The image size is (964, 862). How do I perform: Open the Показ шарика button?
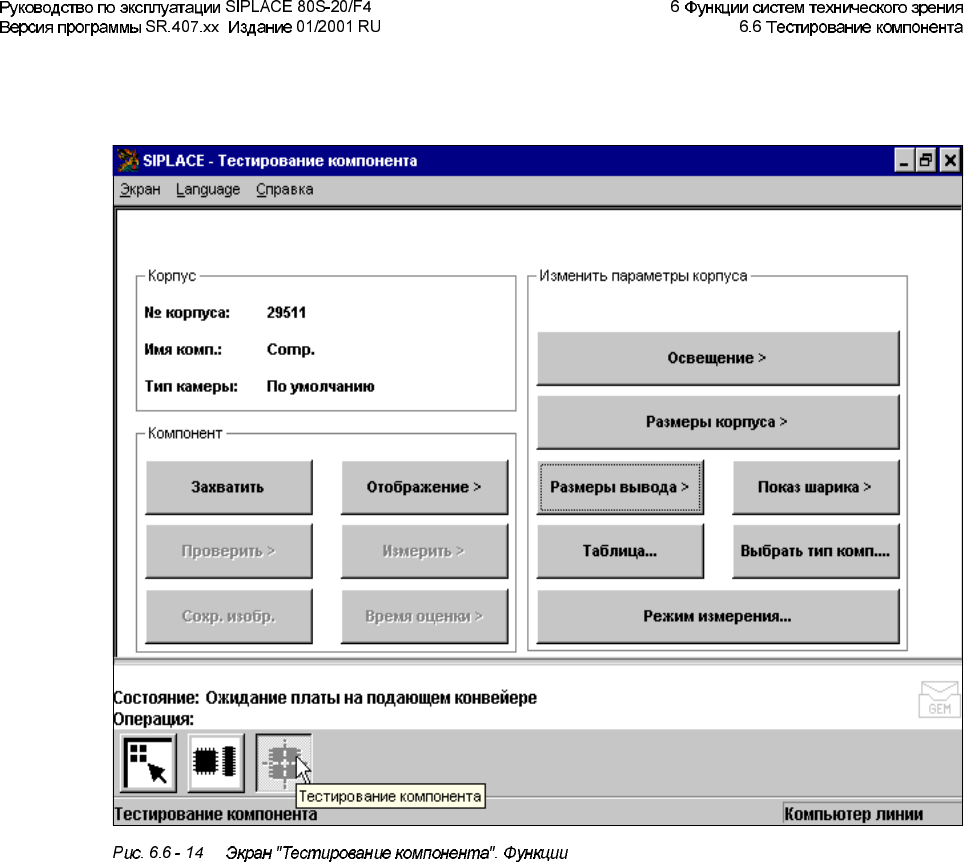click(816, 487)
